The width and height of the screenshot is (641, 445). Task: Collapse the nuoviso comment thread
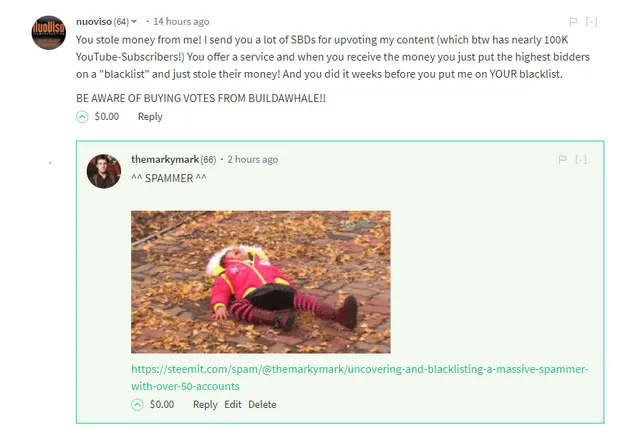coord(592,21)
